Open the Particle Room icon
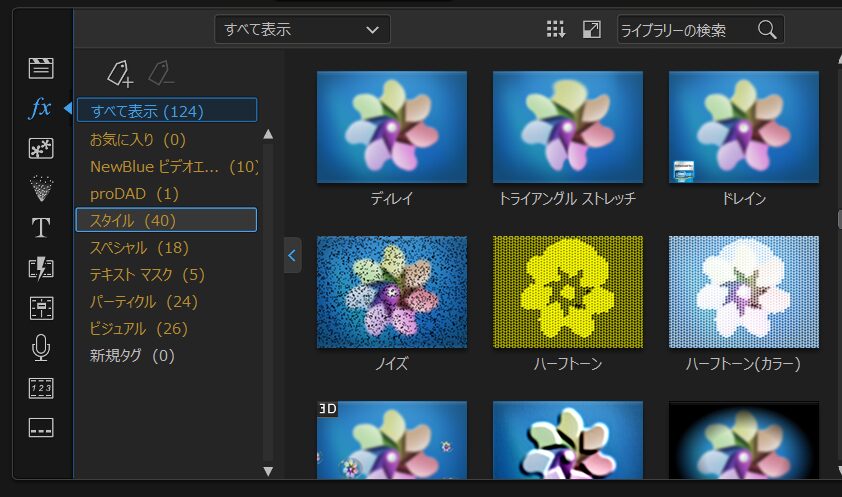Screen dimensions: 842x497 [x=41, y=188]
